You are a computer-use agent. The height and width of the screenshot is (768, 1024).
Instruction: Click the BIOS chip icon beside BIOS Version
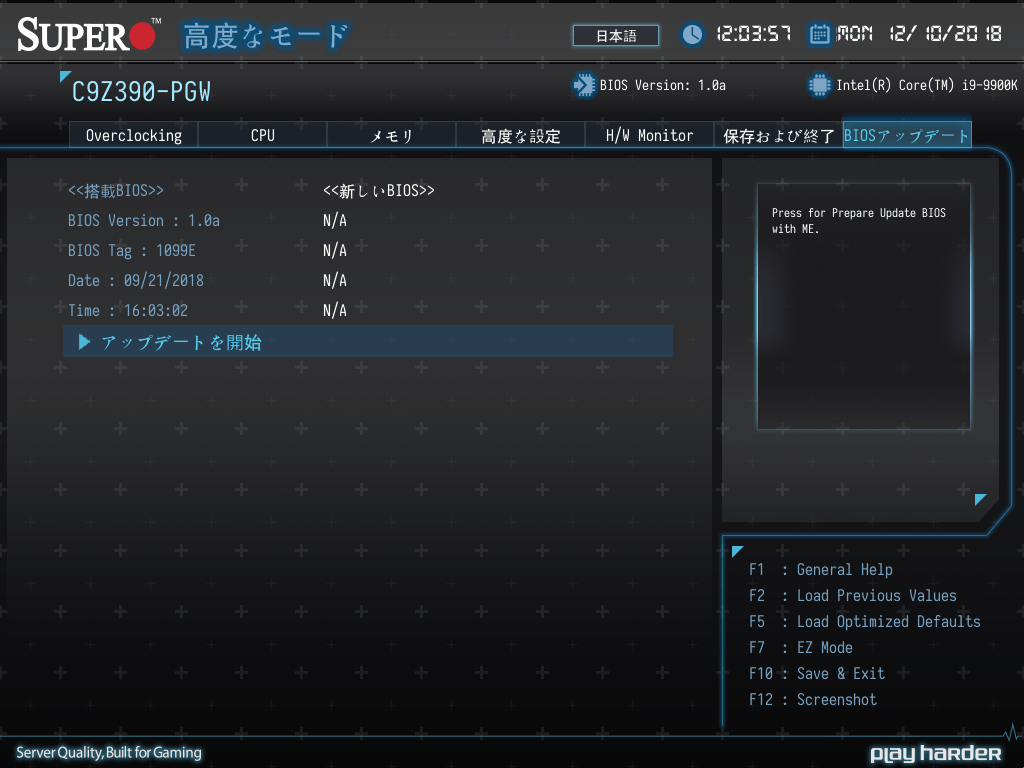click(x=584, y=86)
